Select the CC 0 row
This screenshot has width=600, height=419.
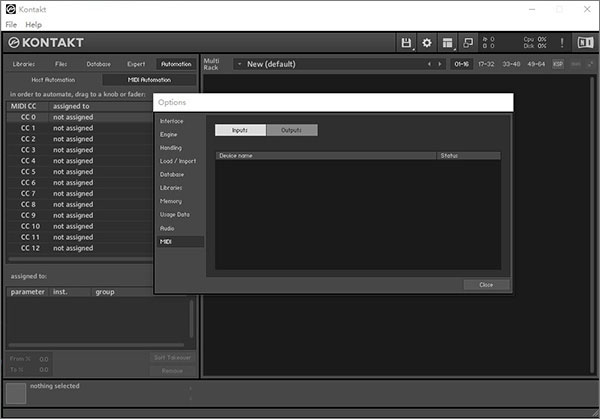click(80, 117)
